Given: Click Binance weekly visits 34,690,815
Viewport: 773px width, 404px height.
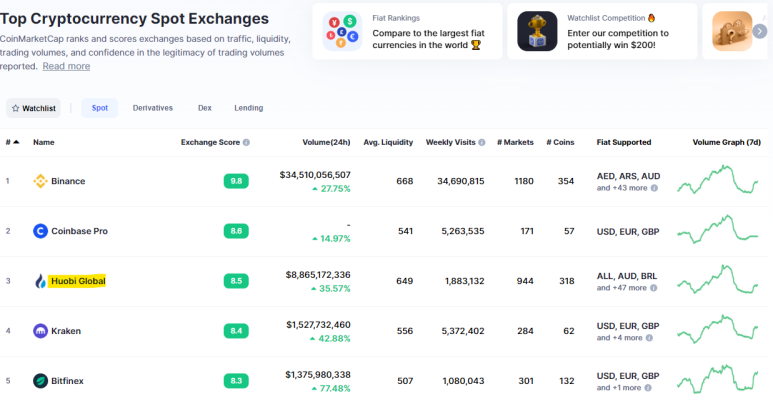Looking at the screenshot, I should point(460,181).
